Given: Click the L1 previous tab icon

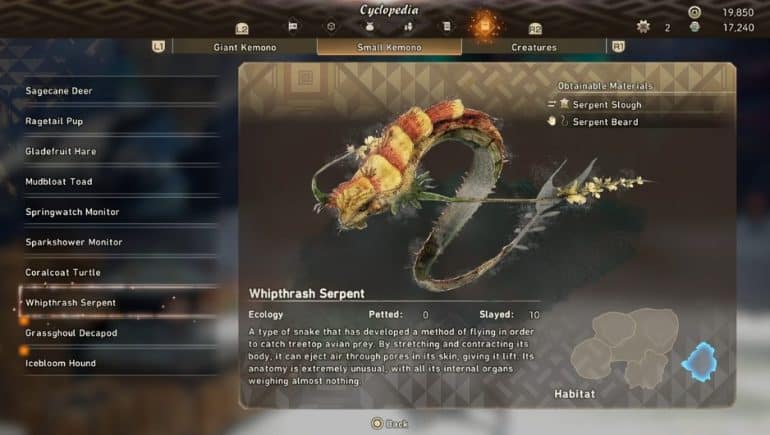Looking at the screenshot, I should (158, 47).
